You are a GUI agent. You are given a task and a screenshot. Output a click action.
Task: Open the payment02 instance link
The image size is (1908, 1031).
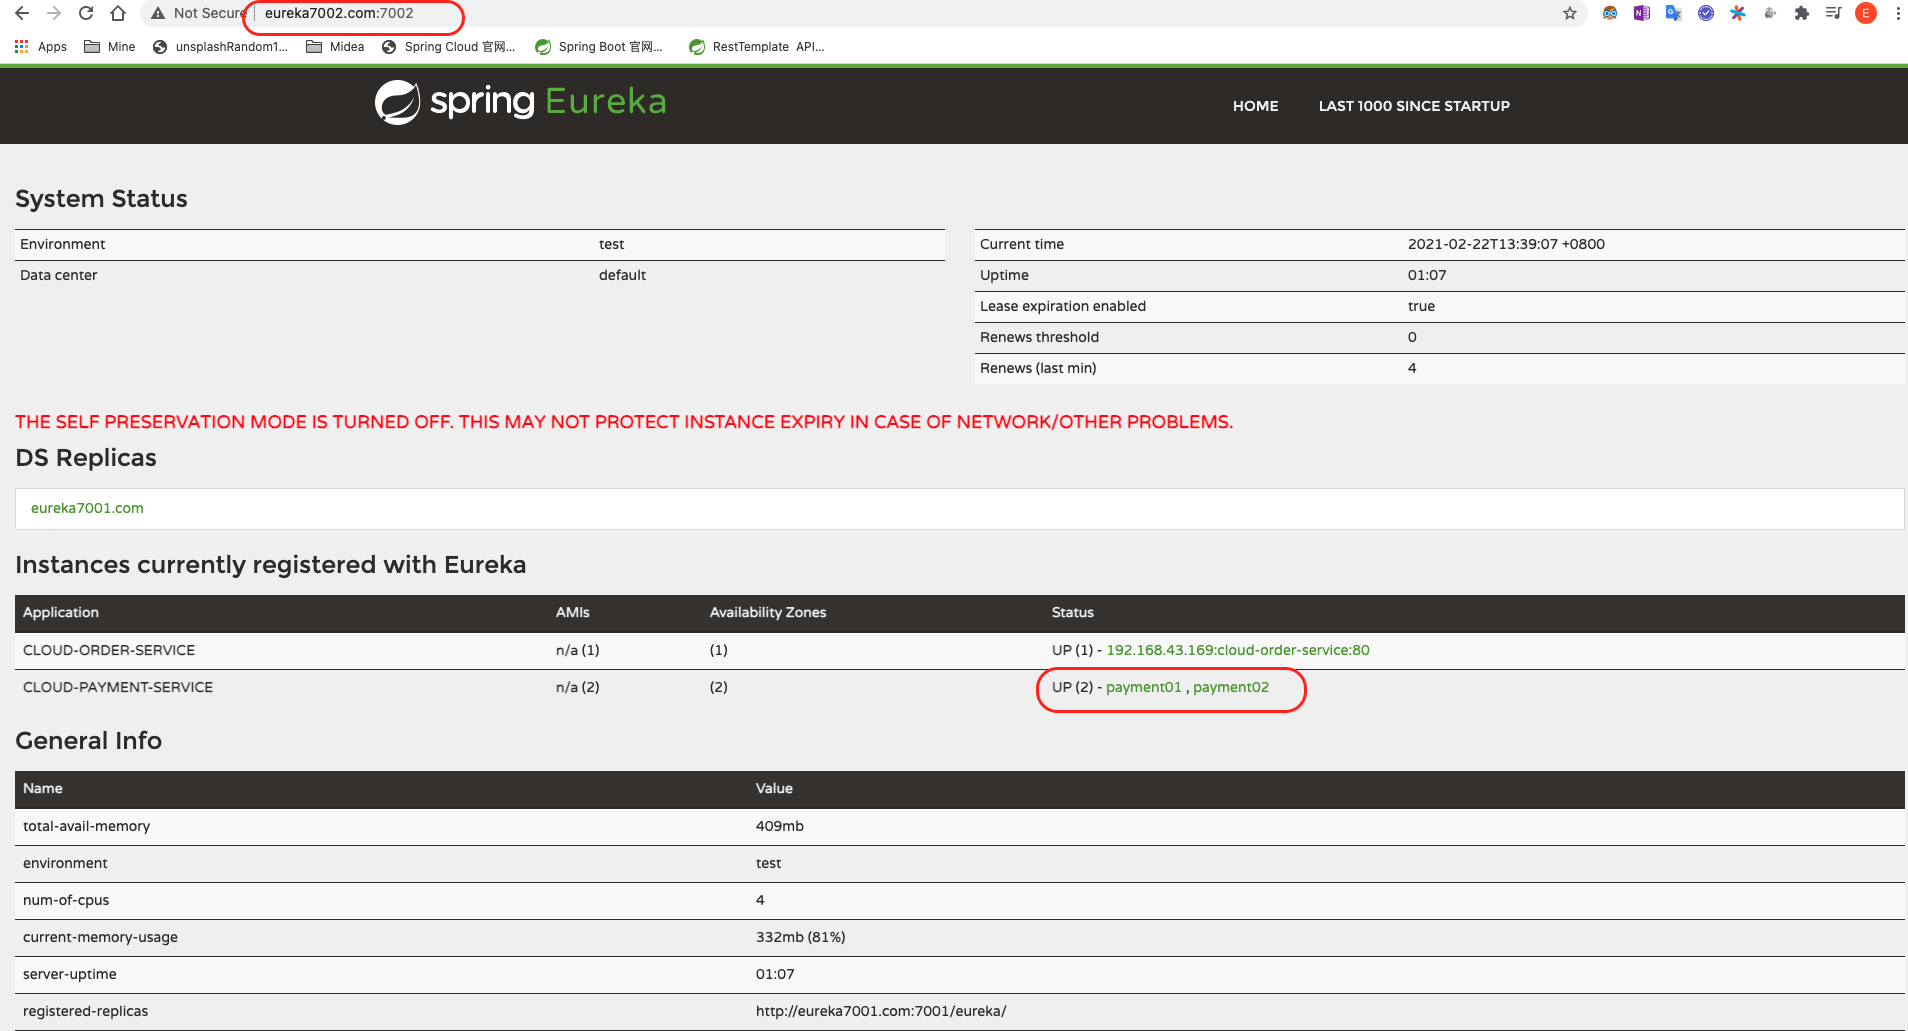coord(1230,687)
